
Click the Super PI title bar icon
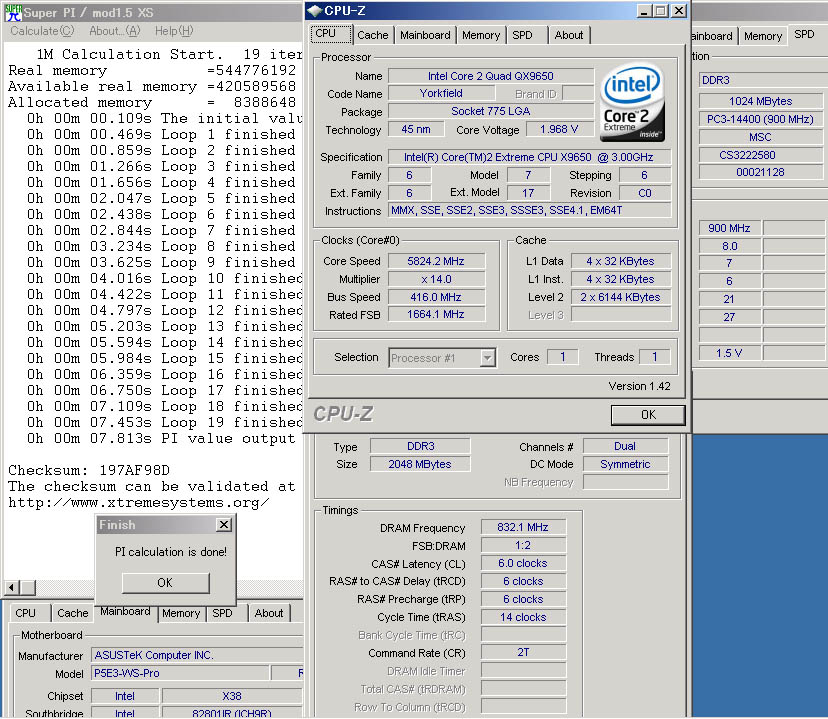13,12
